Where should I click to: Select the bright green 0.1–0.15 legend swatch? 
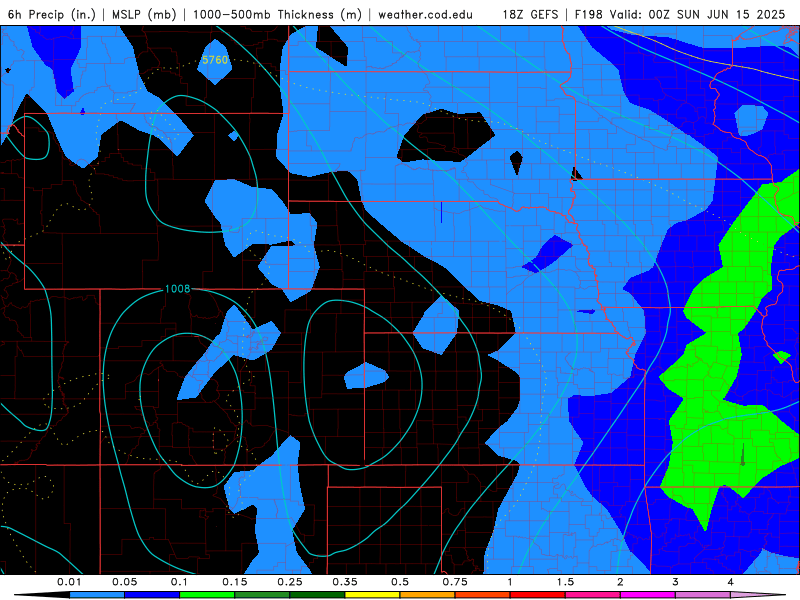207,595
